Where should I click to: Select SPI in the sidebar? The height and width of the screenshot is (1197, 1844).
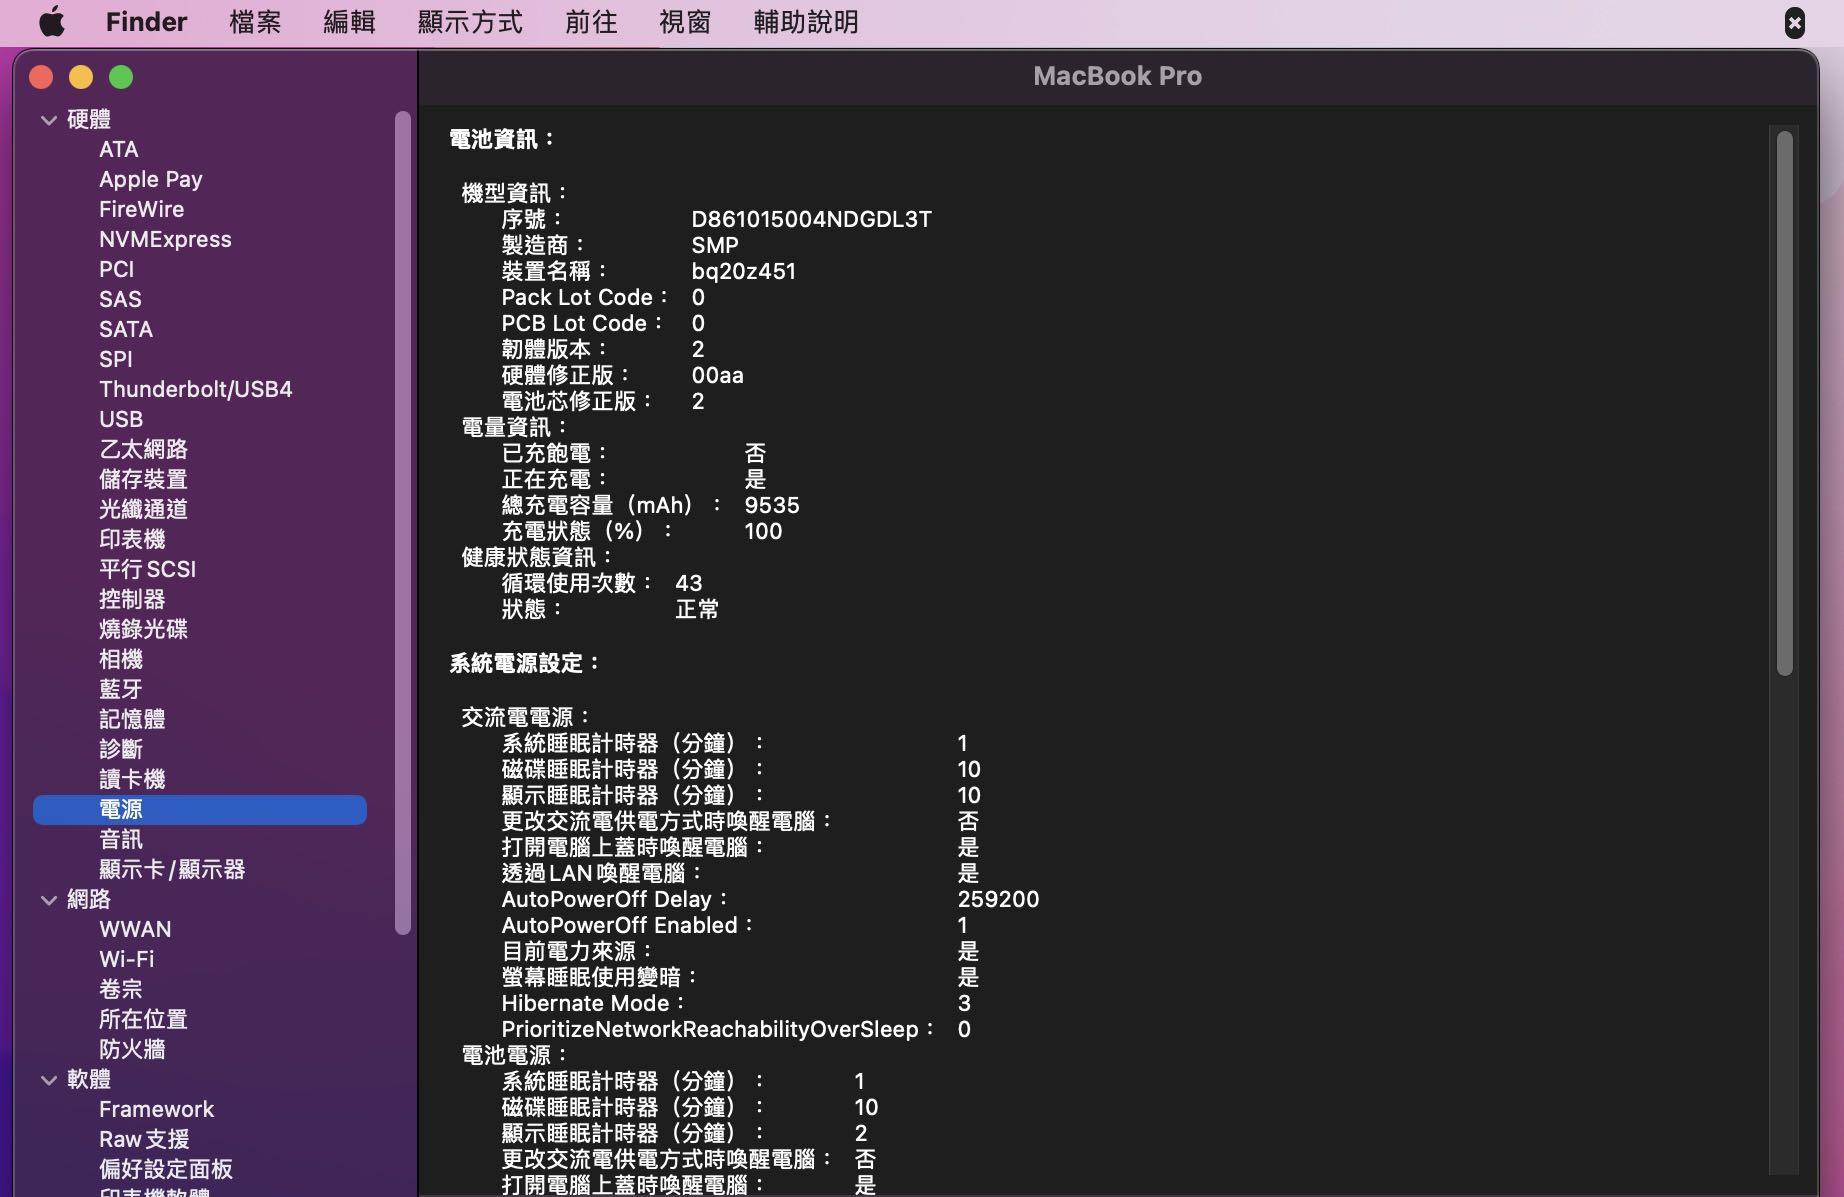115,359
